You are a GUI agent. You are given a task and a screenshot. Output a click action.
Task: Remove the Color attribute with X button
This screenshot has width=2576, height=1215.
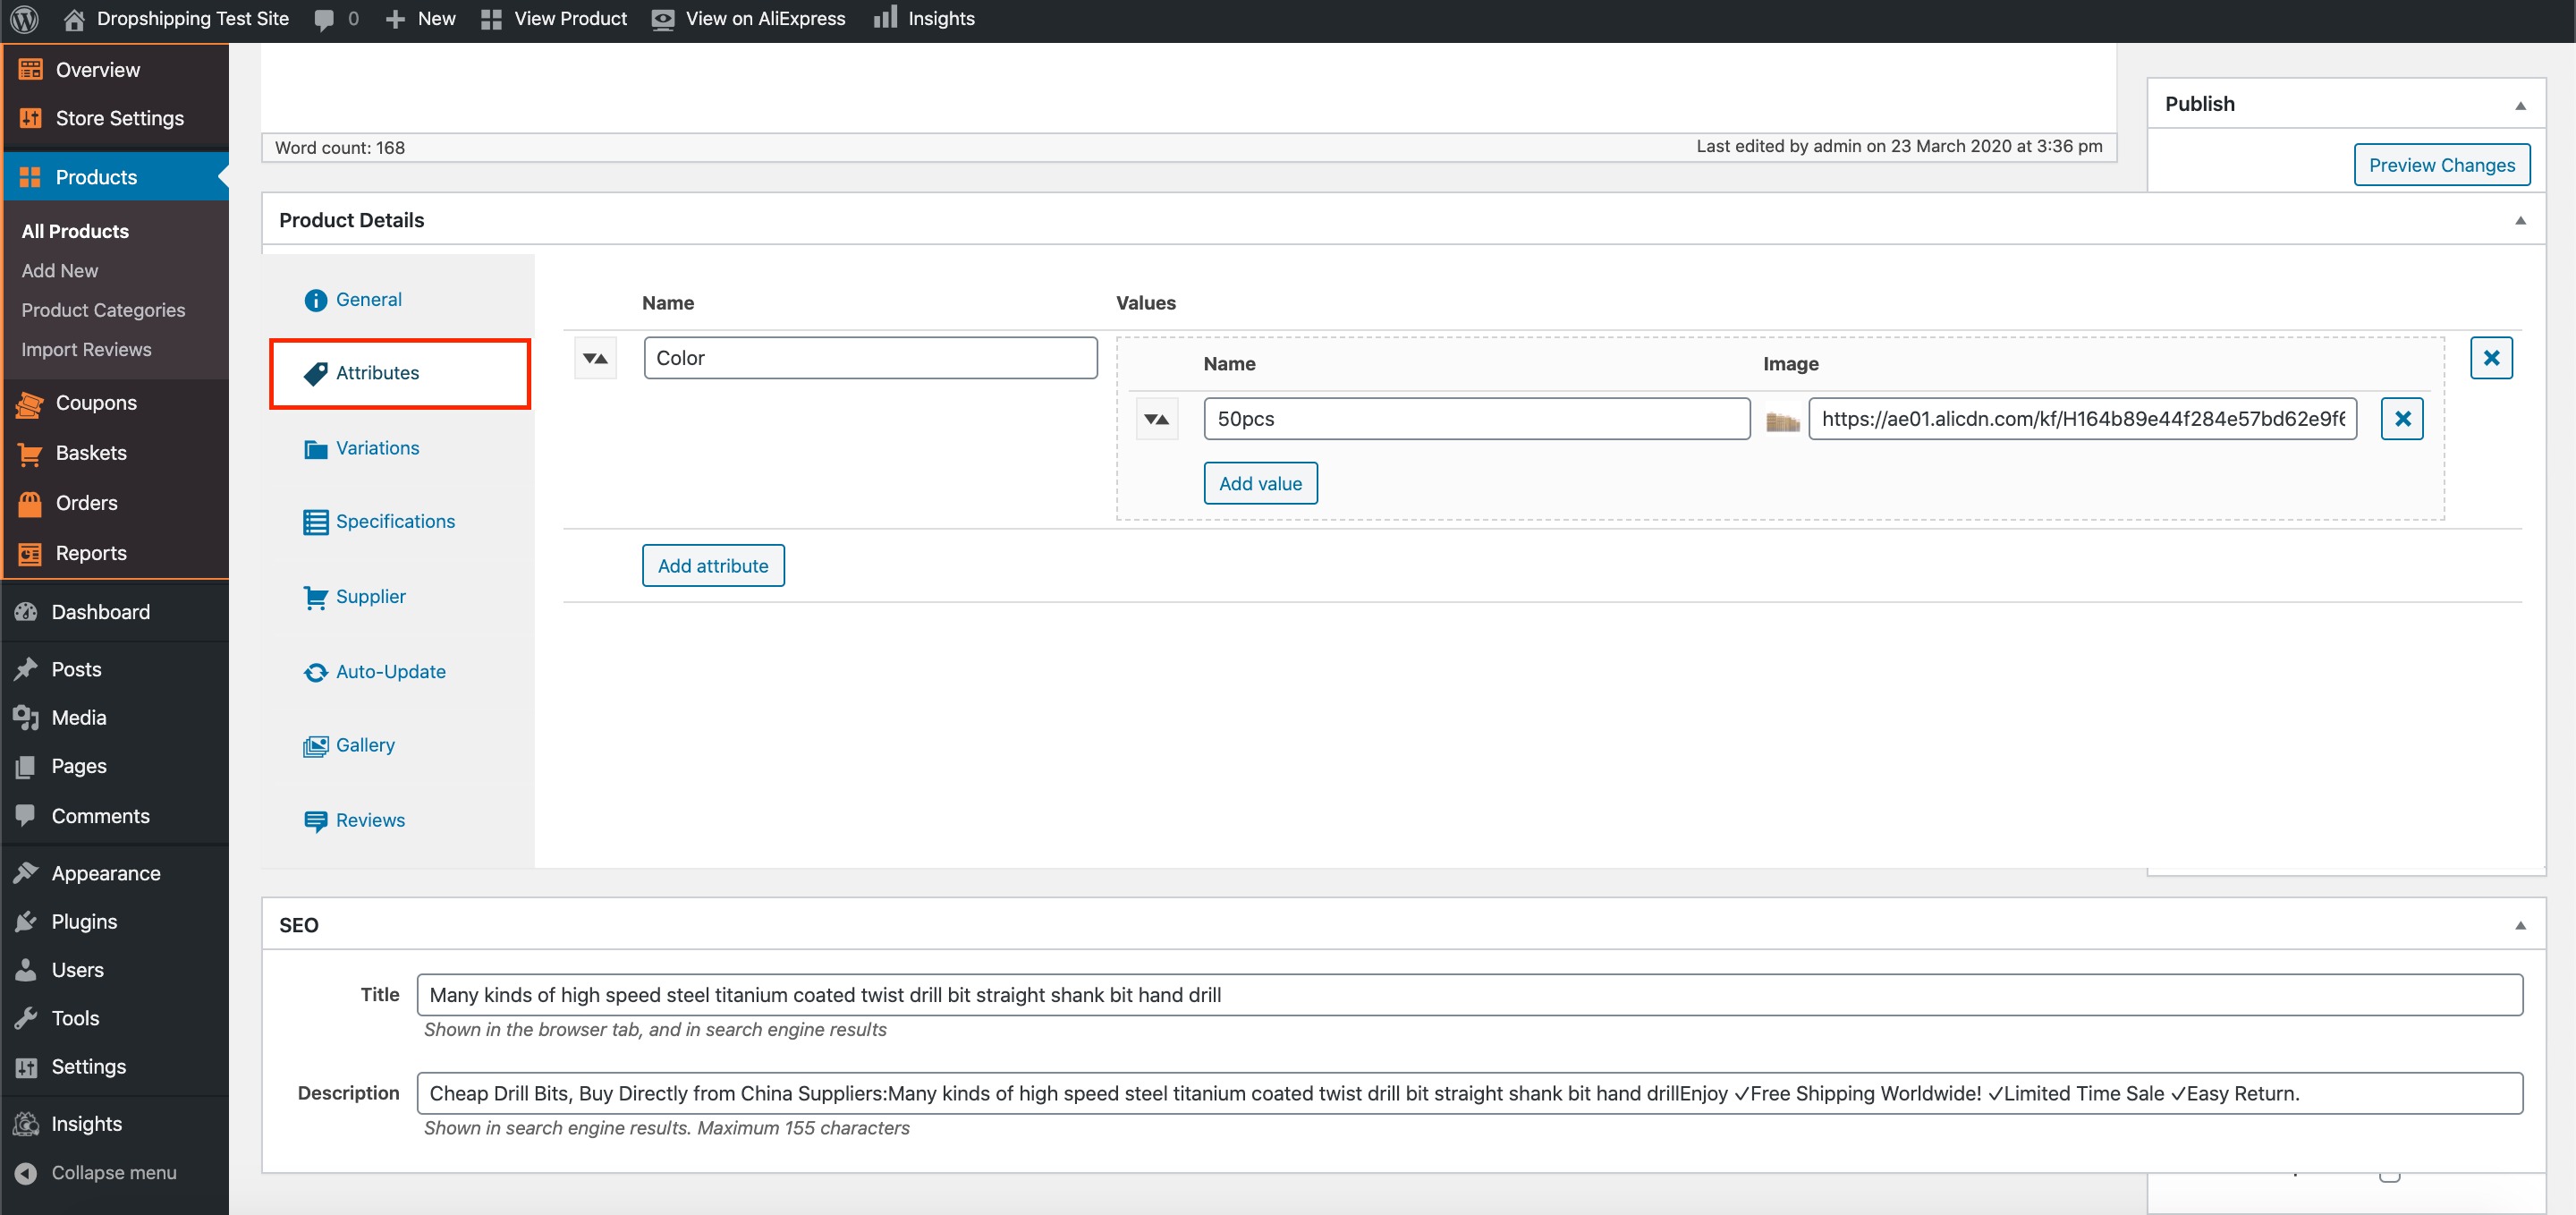point(2490,358)
